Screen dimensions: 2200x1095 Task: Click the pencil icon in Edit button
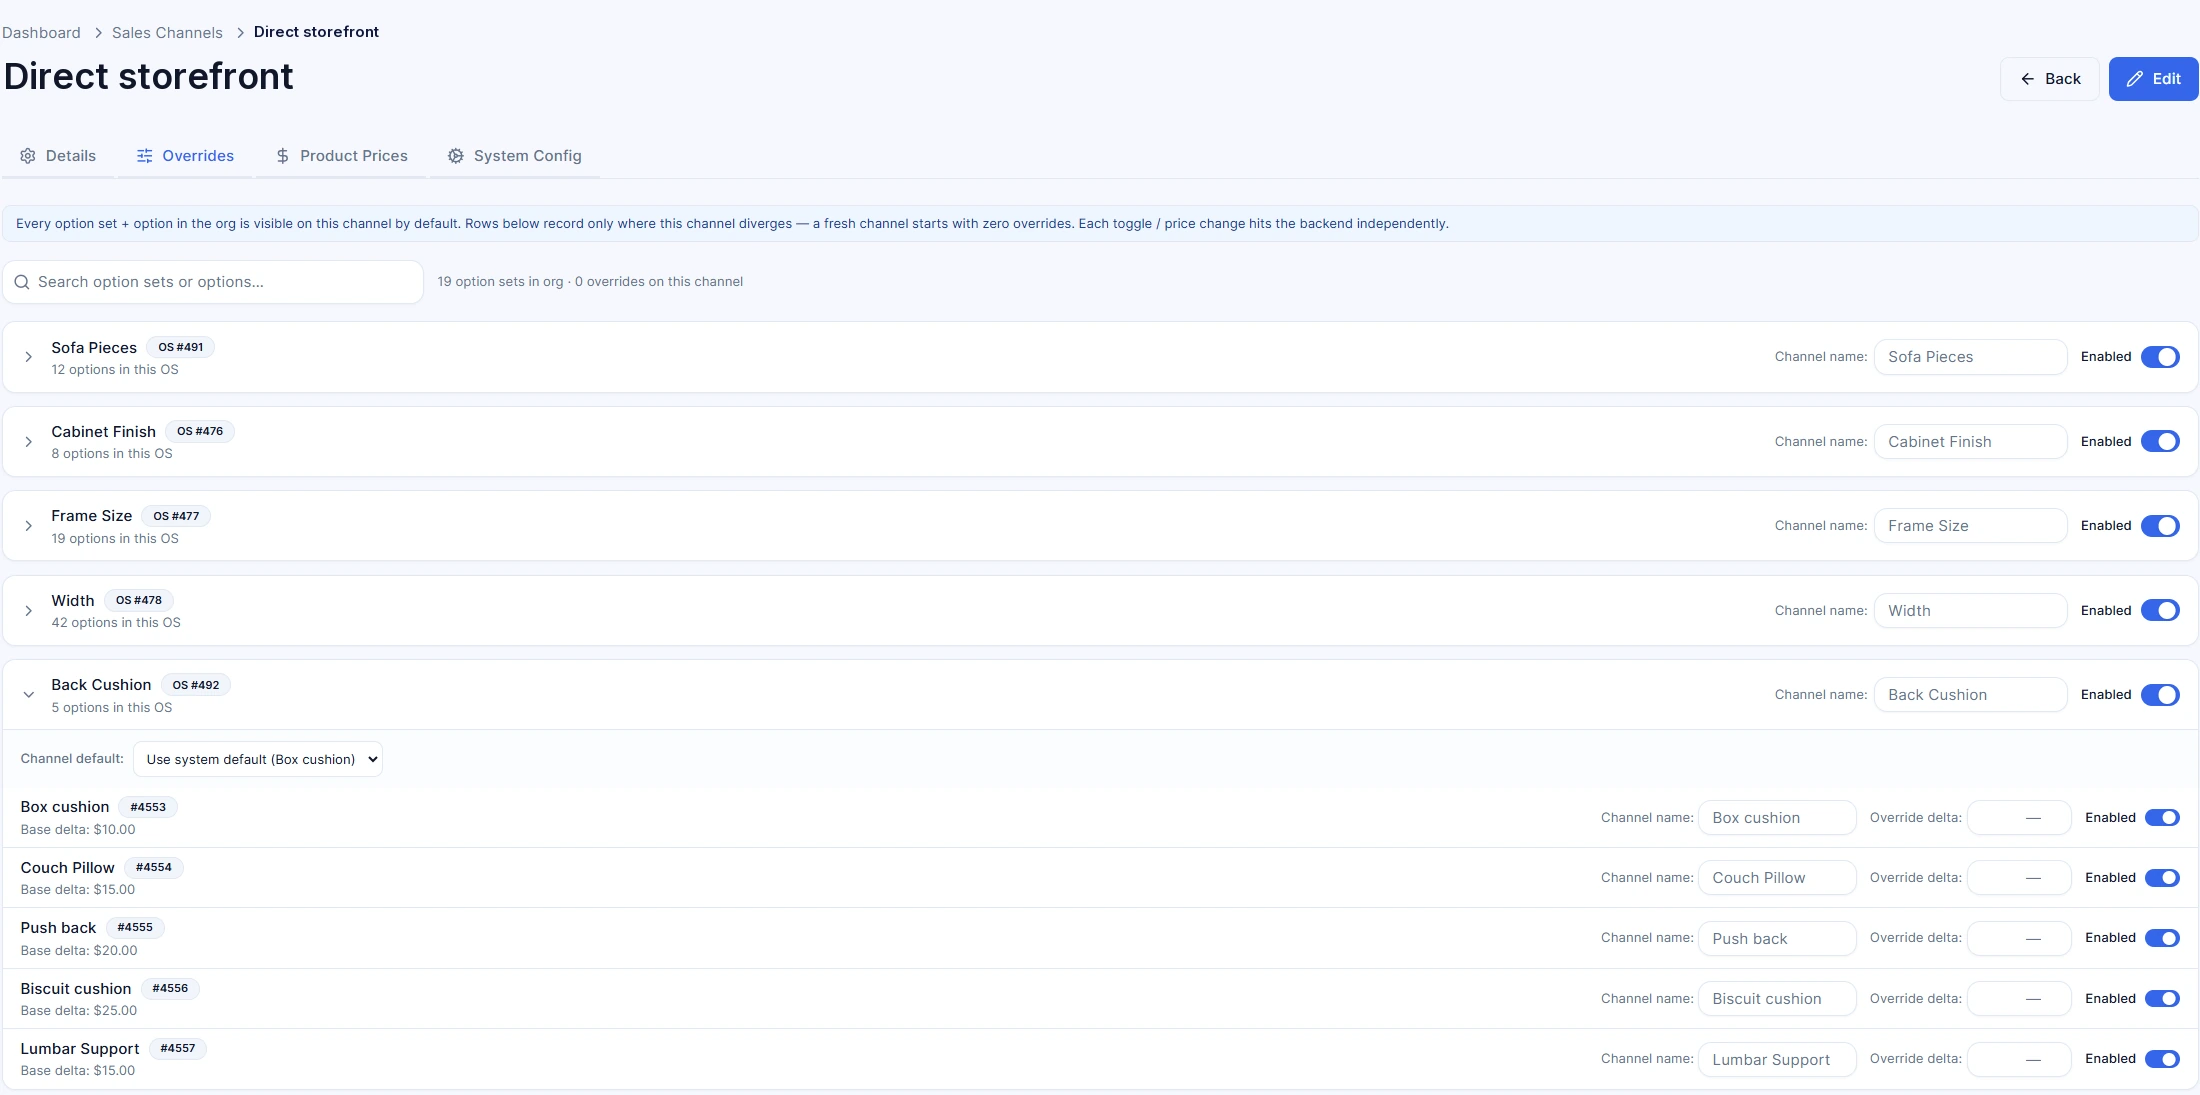[x=2135, y=79]
